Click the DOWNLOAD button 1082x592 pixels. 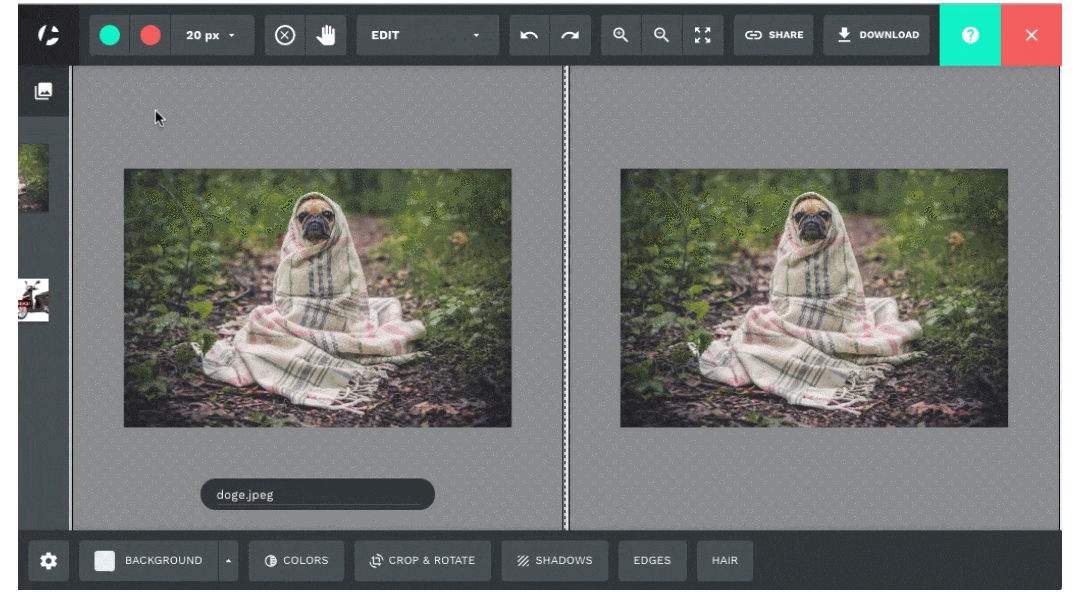coord(877,35)
